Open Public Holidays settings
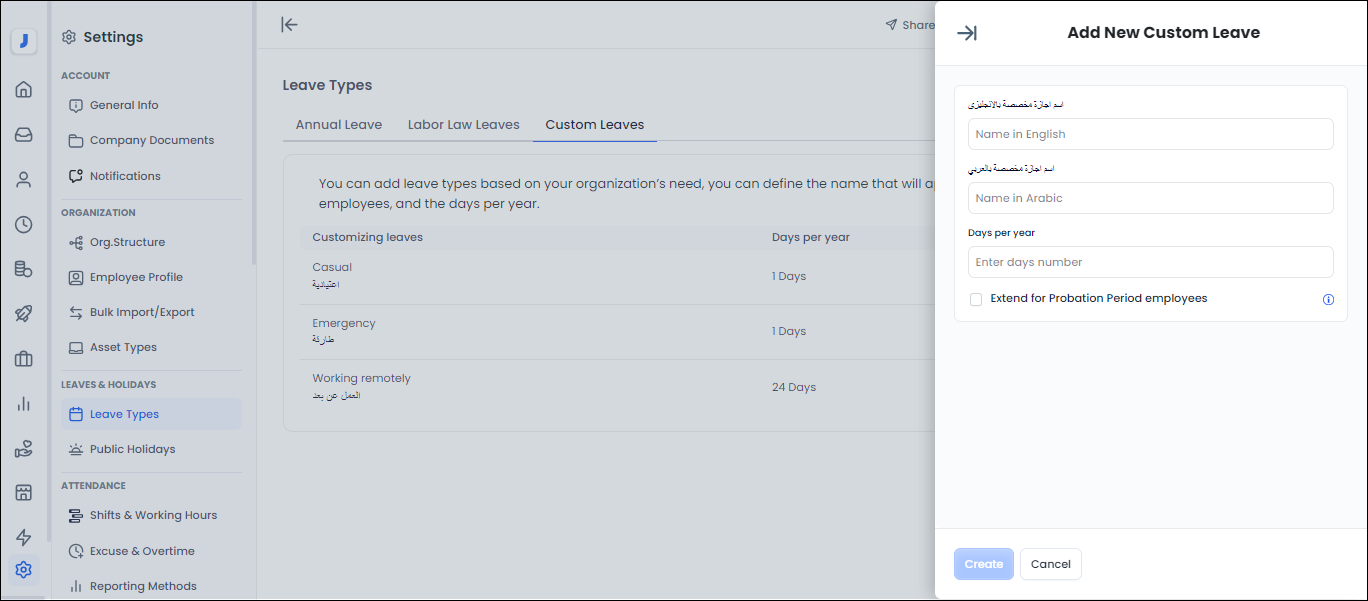Image resolution: width=1368 pixels, height=601 pixels. pyautogui.click(x=132, y=449)
